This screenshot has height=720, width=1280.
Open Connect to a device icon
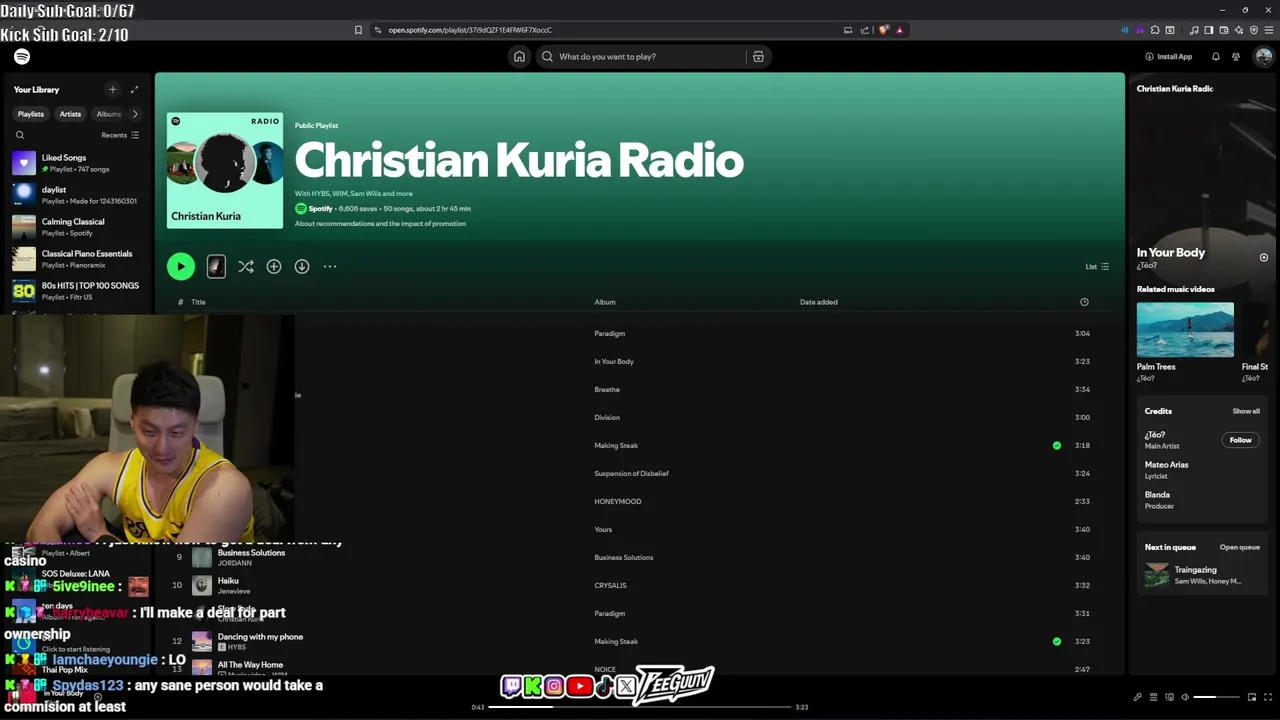pos(1169,697)
